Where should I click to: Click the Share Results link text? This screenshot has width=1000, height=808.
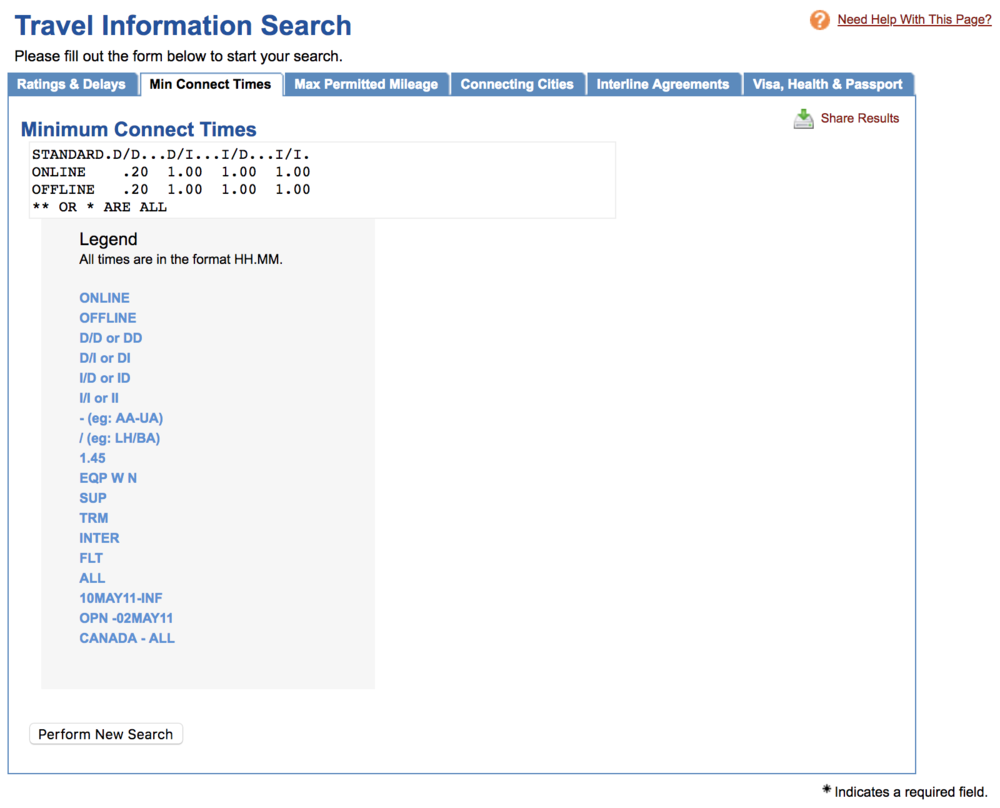[859, 118]
